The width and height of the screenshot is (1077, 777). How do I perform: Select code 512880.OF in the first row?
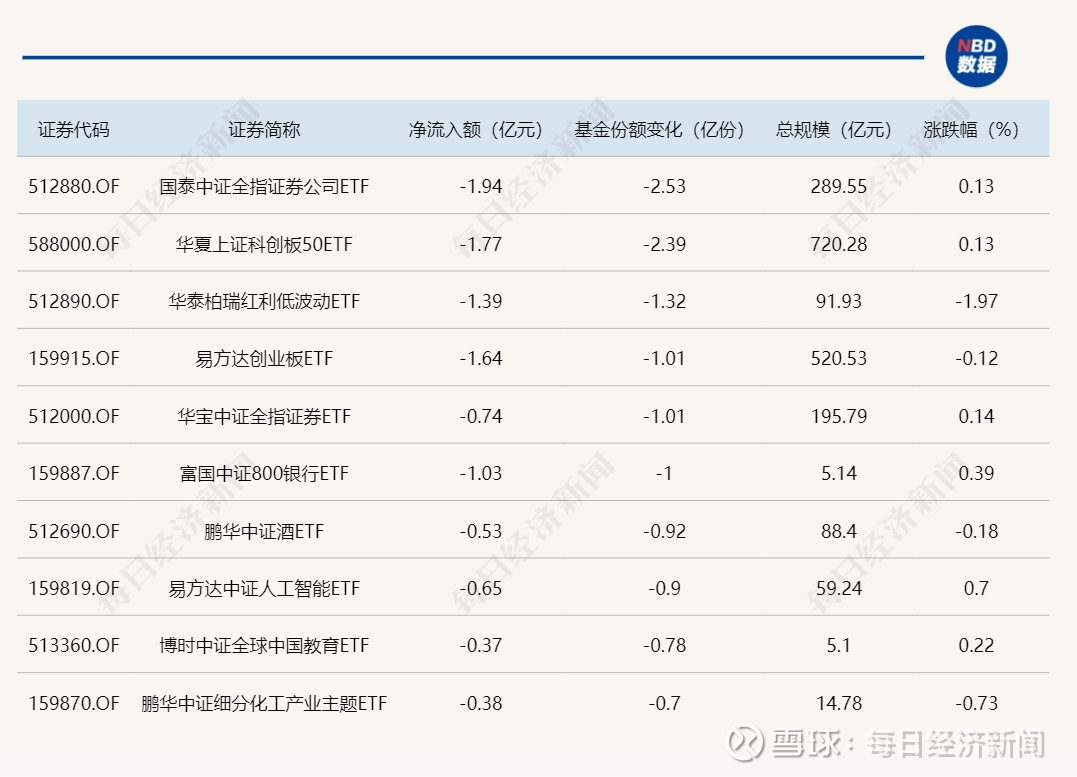(75, 186)
